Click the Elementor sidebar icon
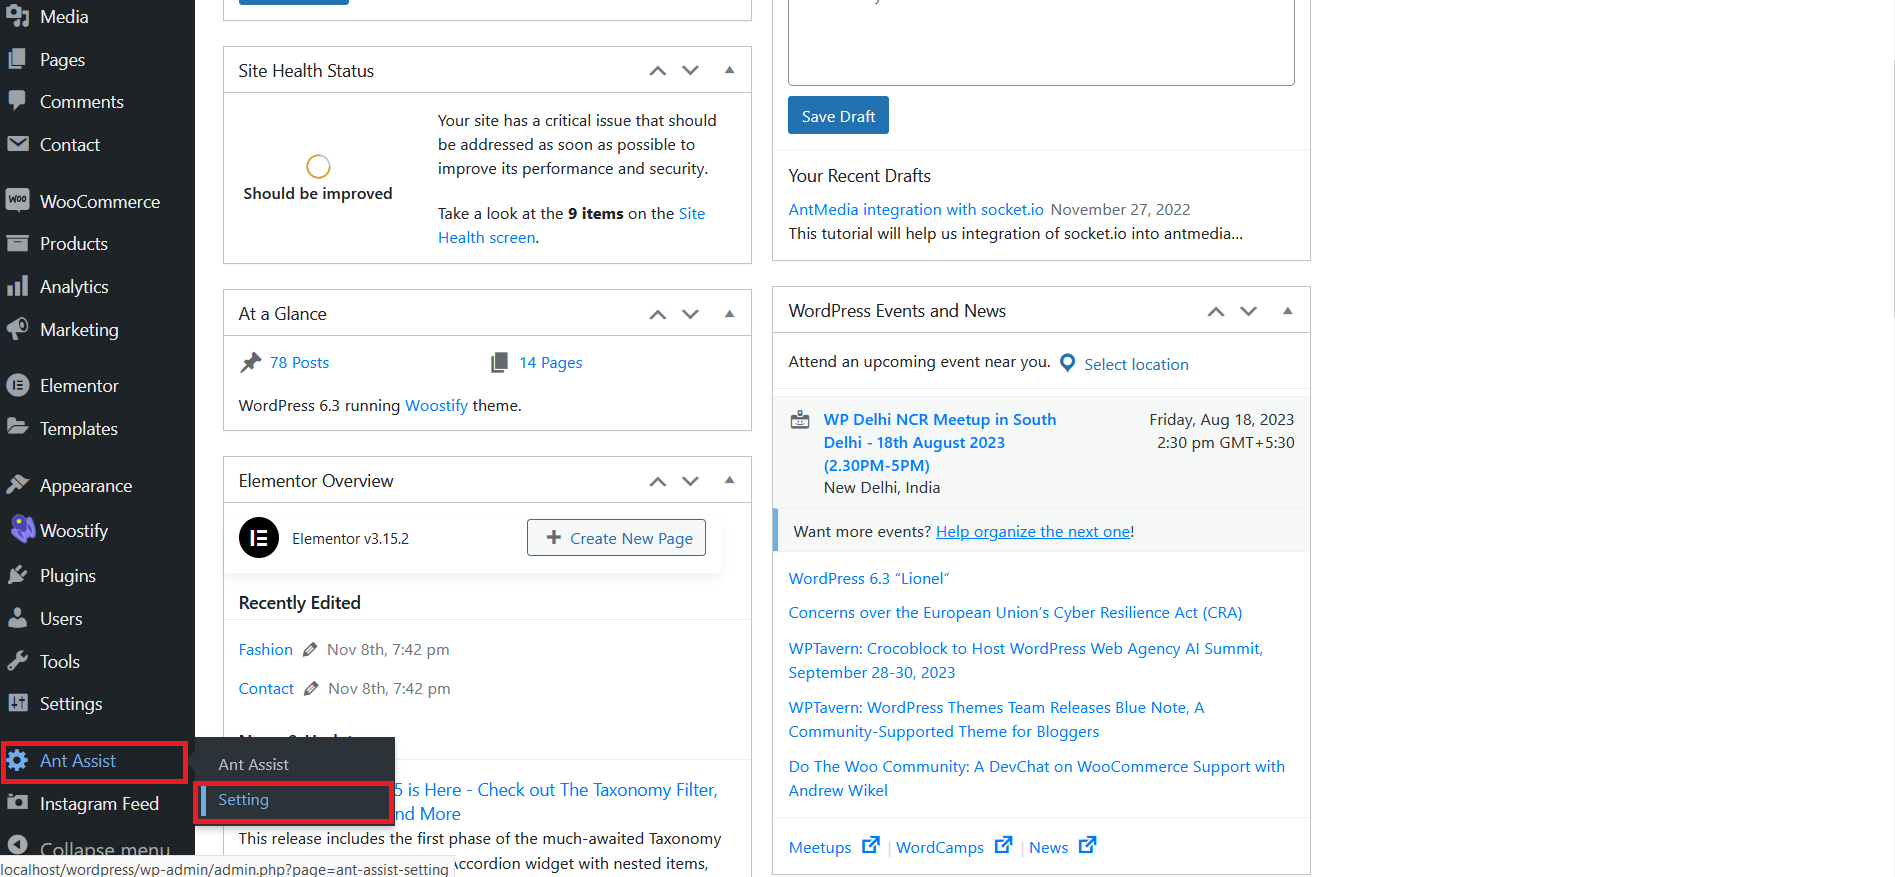Screen dimensions: 1895x877 (x=17, y=385)
